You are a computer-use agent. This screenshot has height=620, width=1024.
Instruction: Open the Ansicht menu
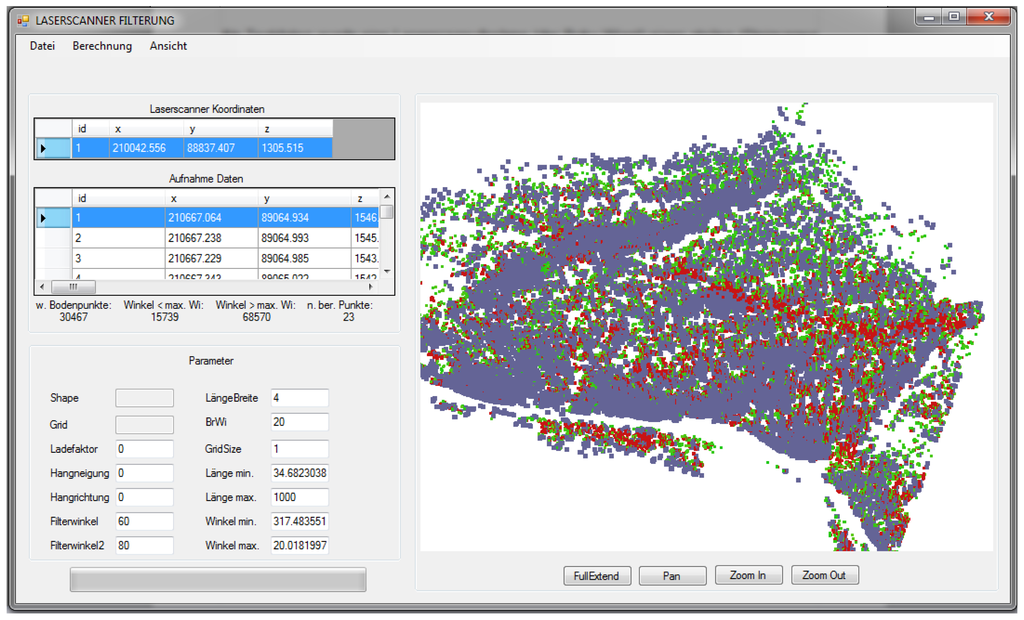pyautogui.click(x=168, y=46)
